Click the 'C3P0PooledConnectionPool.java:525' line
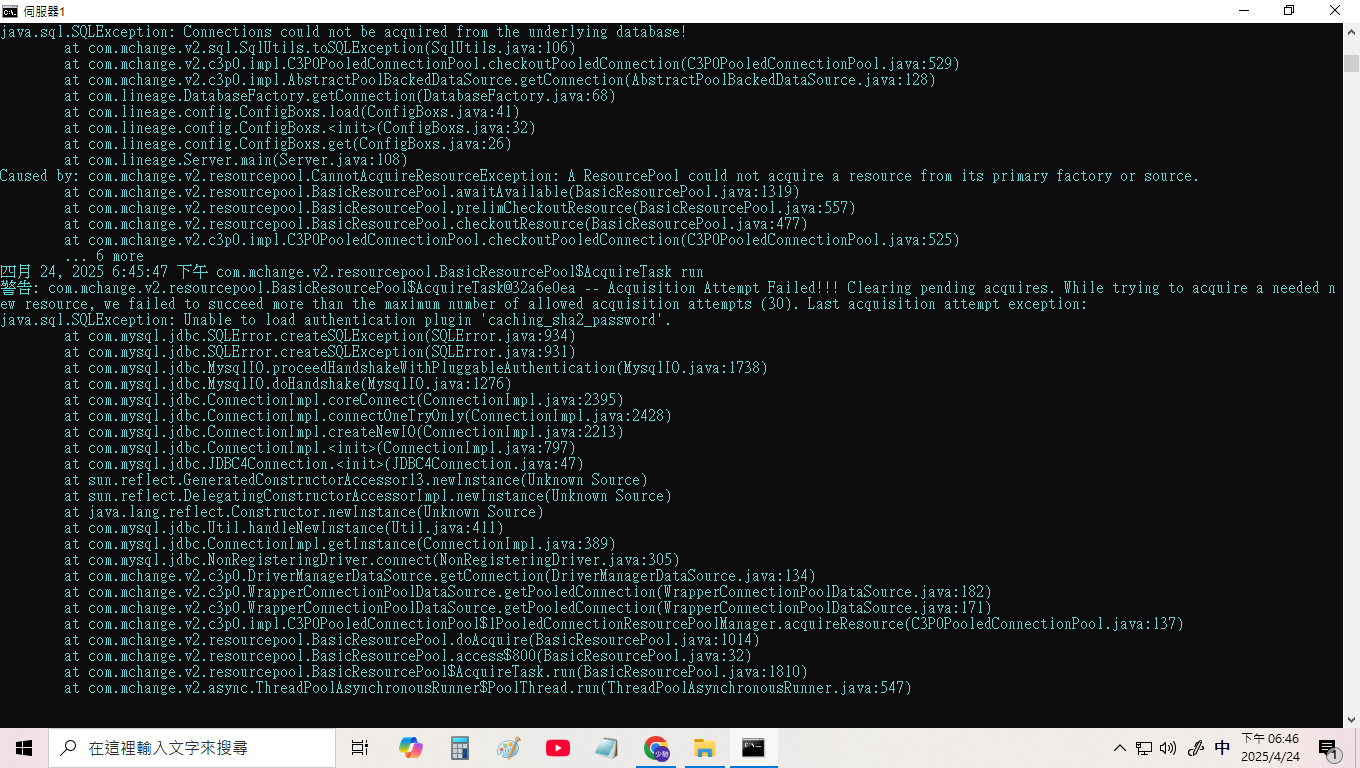The width and height of the screenshot is (1360, 768). point(512,240)
